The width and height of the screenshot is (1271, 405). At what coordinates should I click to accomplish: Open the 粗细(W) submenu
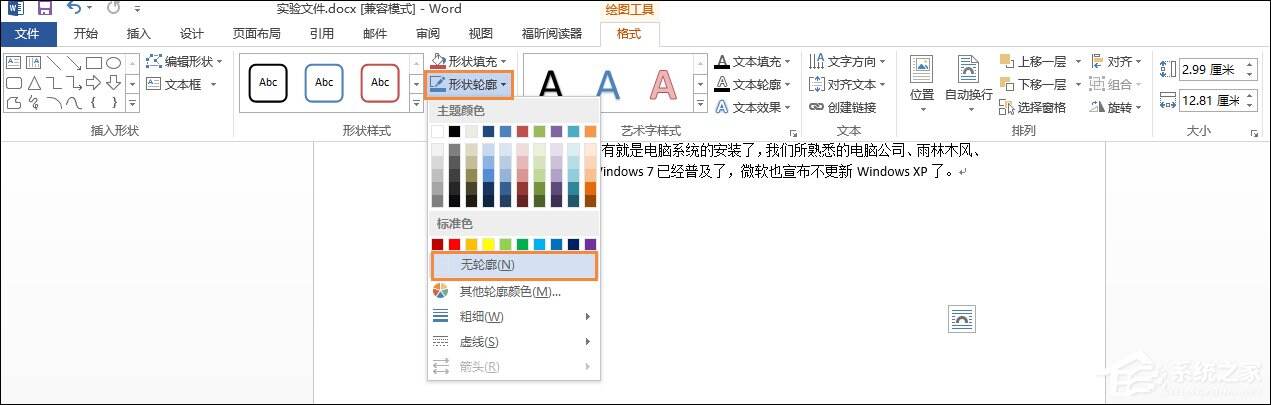tap(514, 316)
